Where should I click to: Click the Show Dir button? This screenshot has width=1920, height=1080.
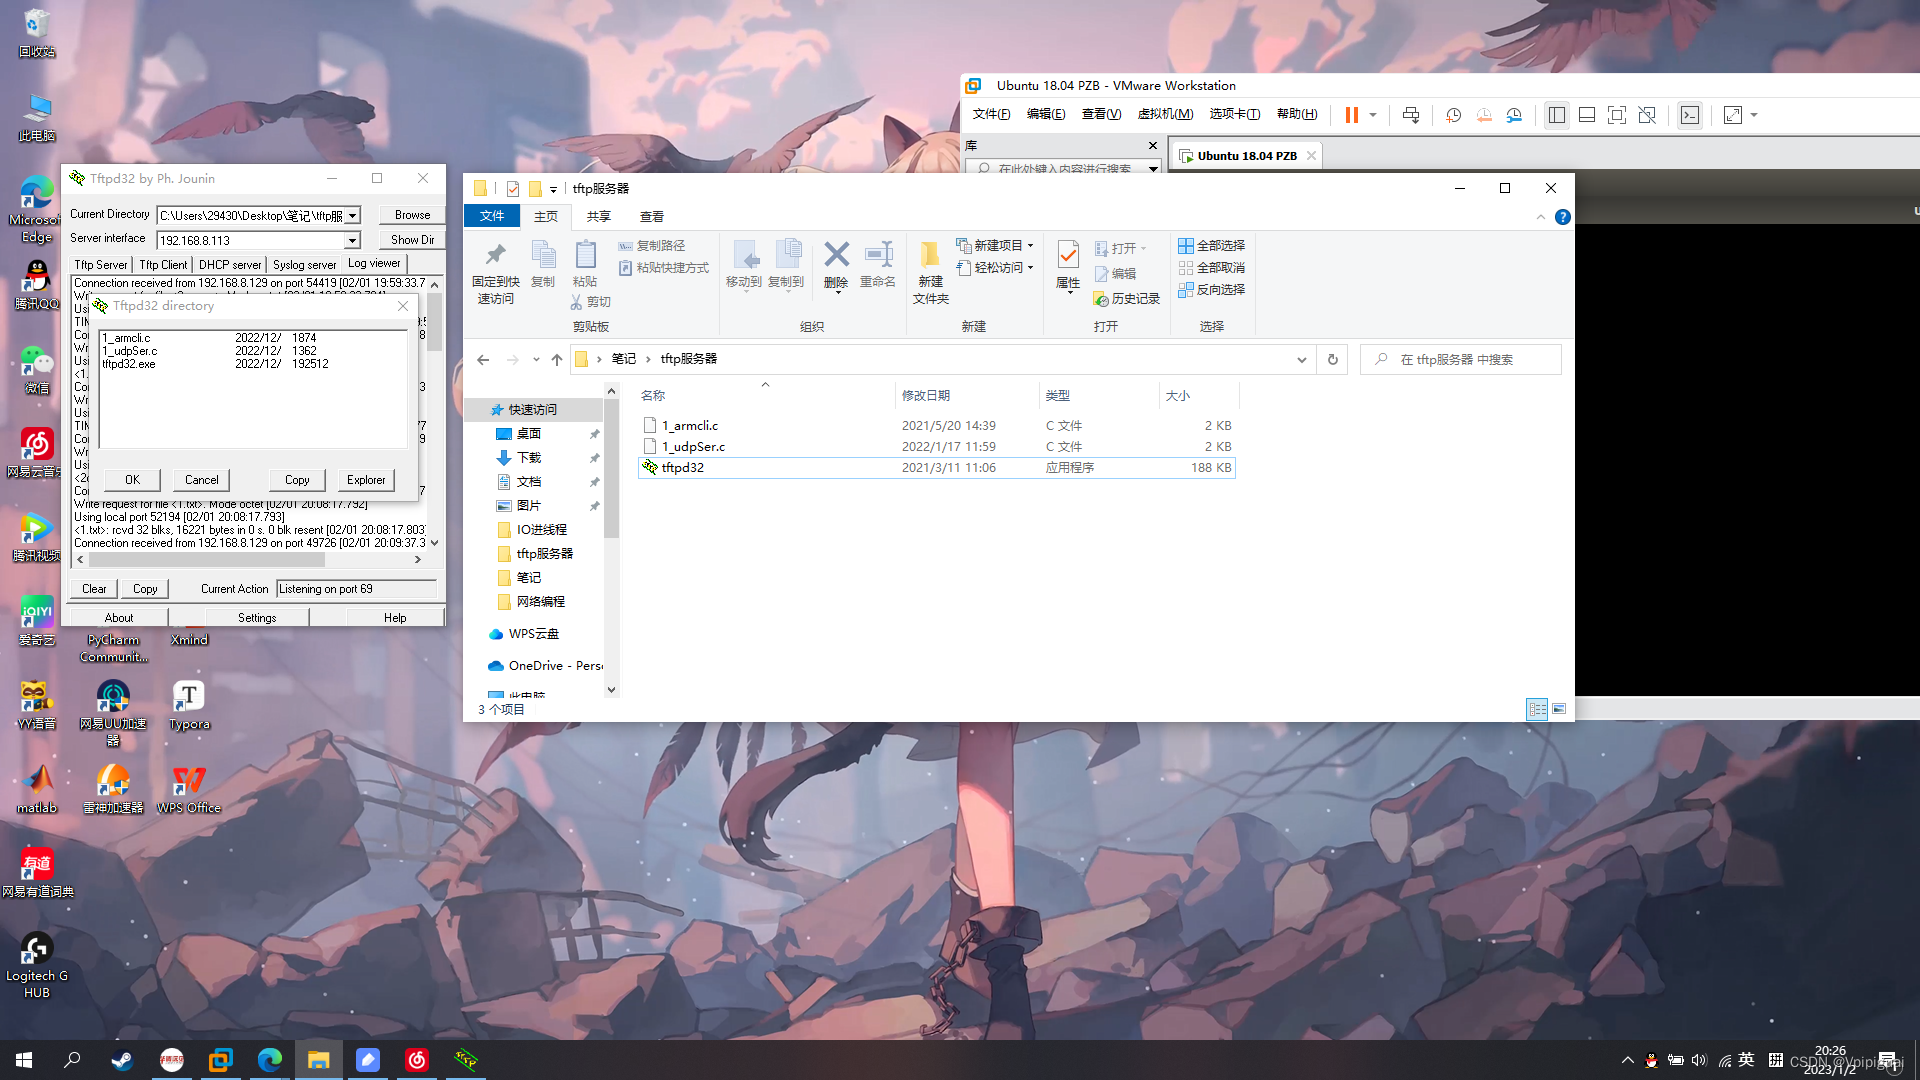pos(412,240)
